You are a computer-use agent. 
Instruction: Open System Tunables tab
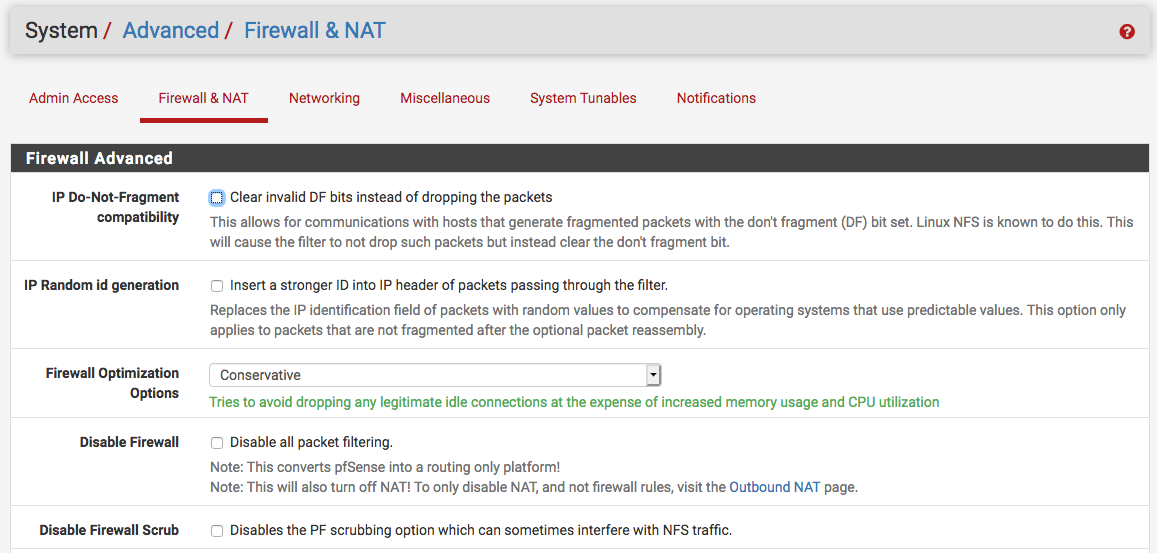coord(583,98)
